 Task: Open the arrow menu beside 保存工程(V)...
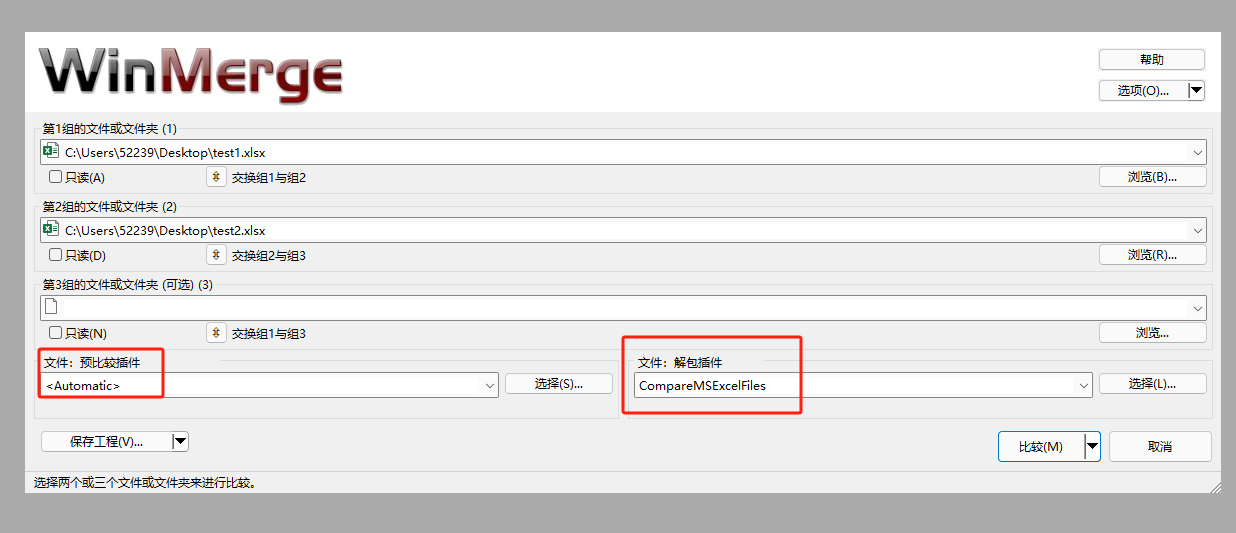pos(179,441)
